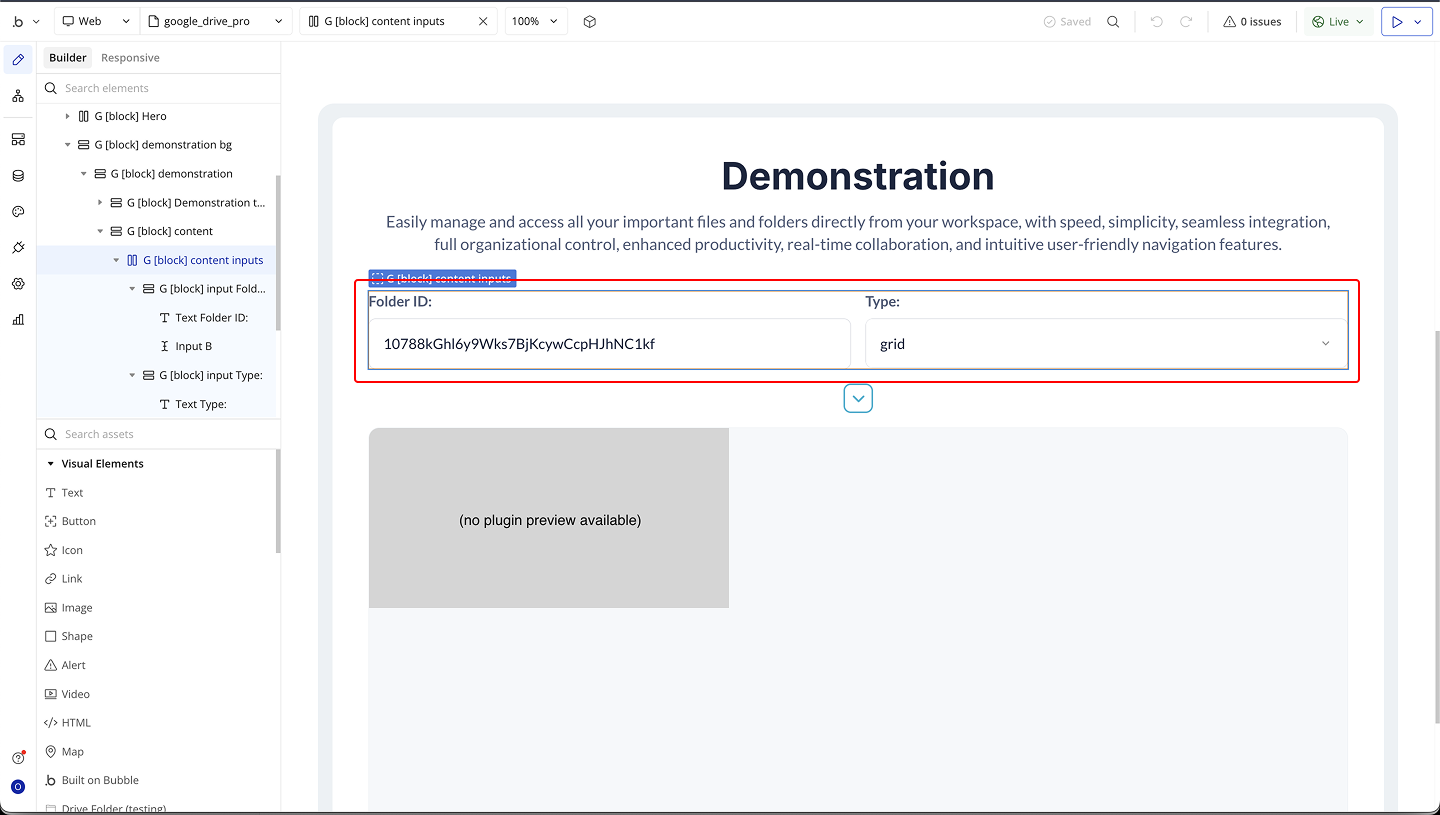Open the Styles palette icon
The width and height of the screenshot is (1440, 815).
18,212
